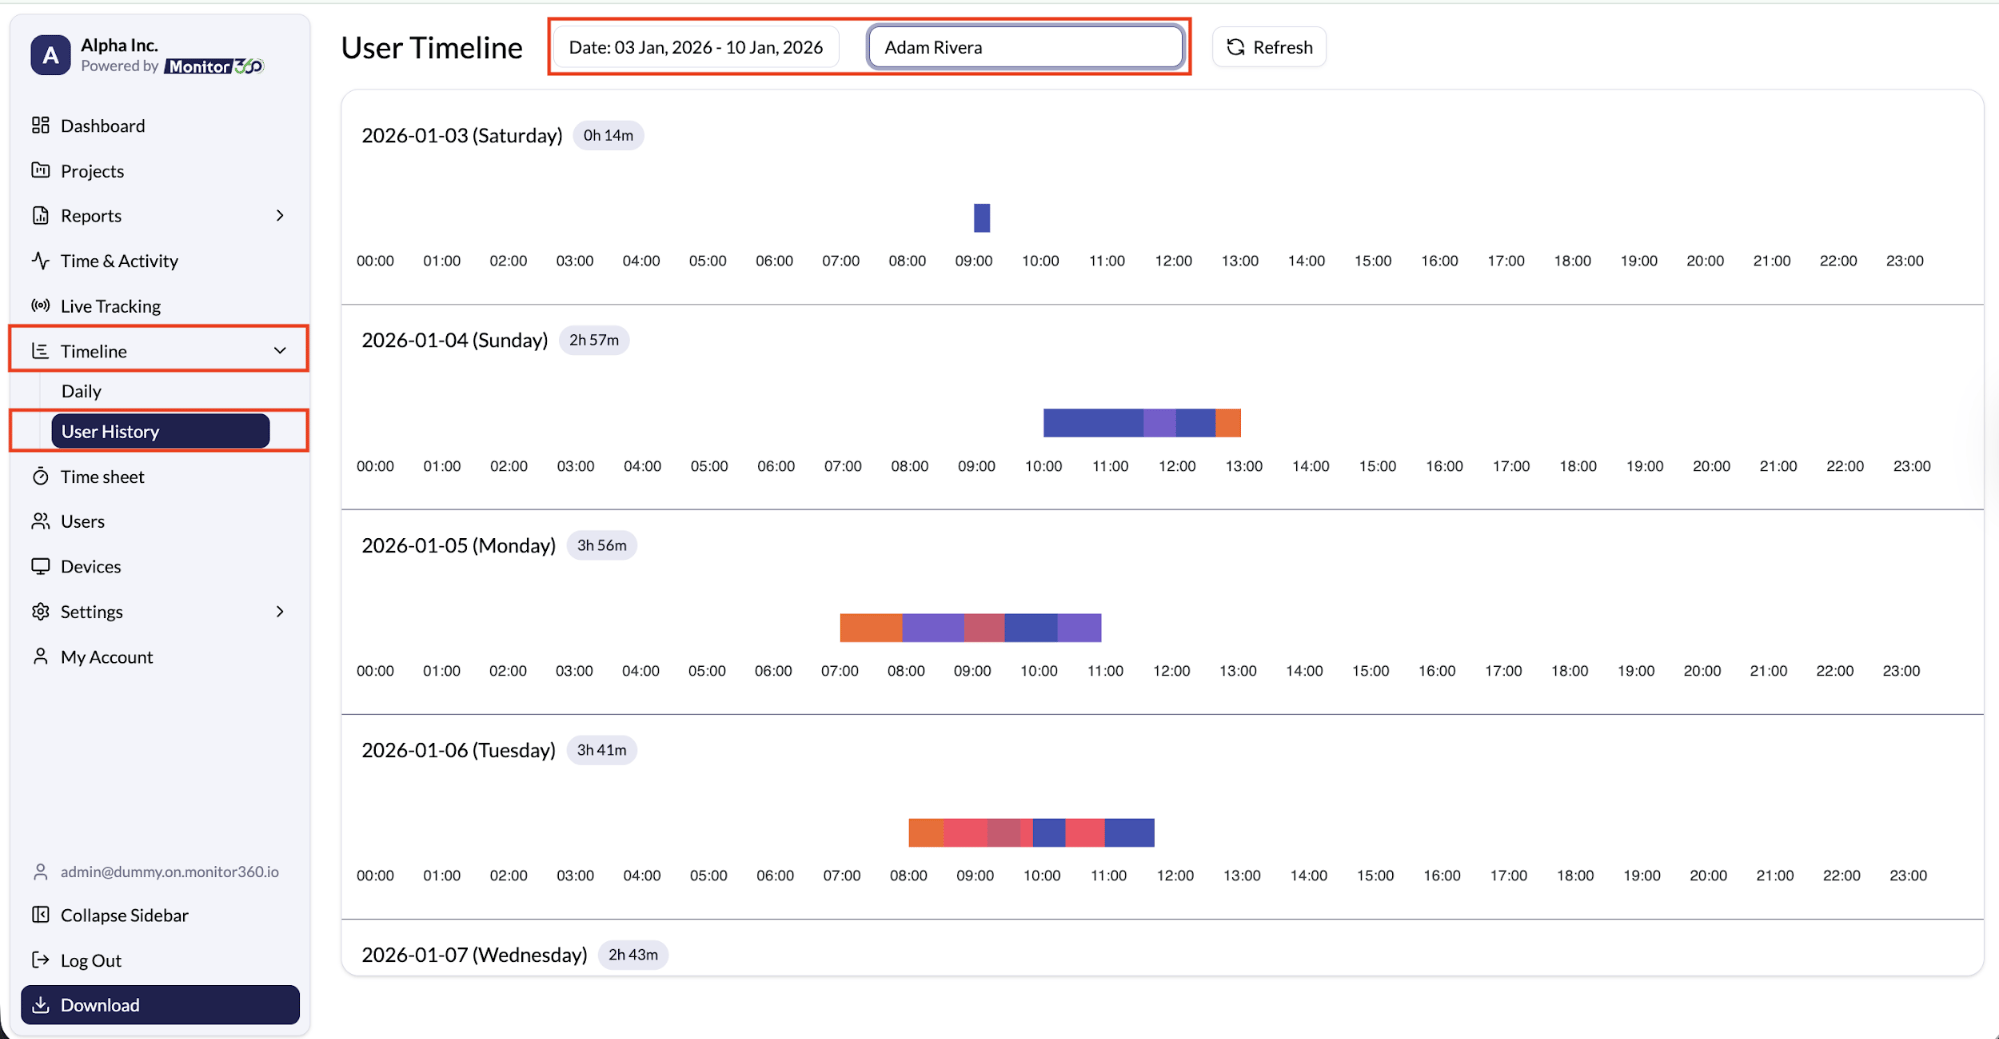This screenshot has height=1039, width=1999.
Task: Click the Saturday timeline activity block
Action: [x=982, y=218]
